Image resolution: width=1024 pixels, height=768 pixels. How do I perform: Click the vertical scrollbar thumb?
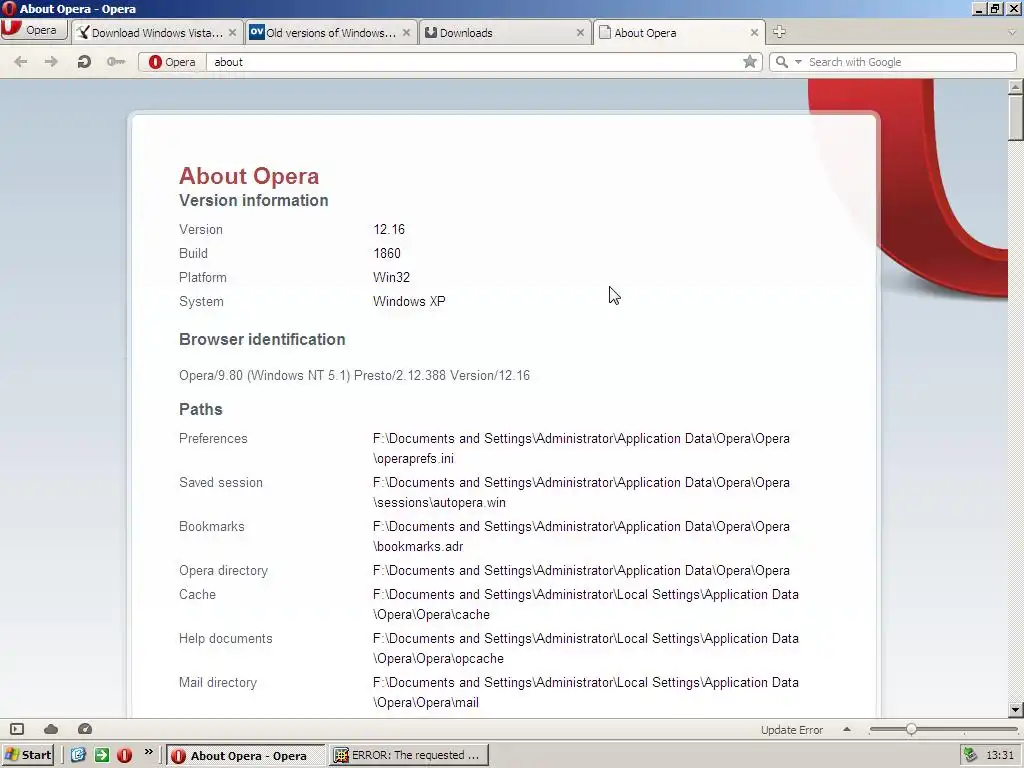(1016, 118)
